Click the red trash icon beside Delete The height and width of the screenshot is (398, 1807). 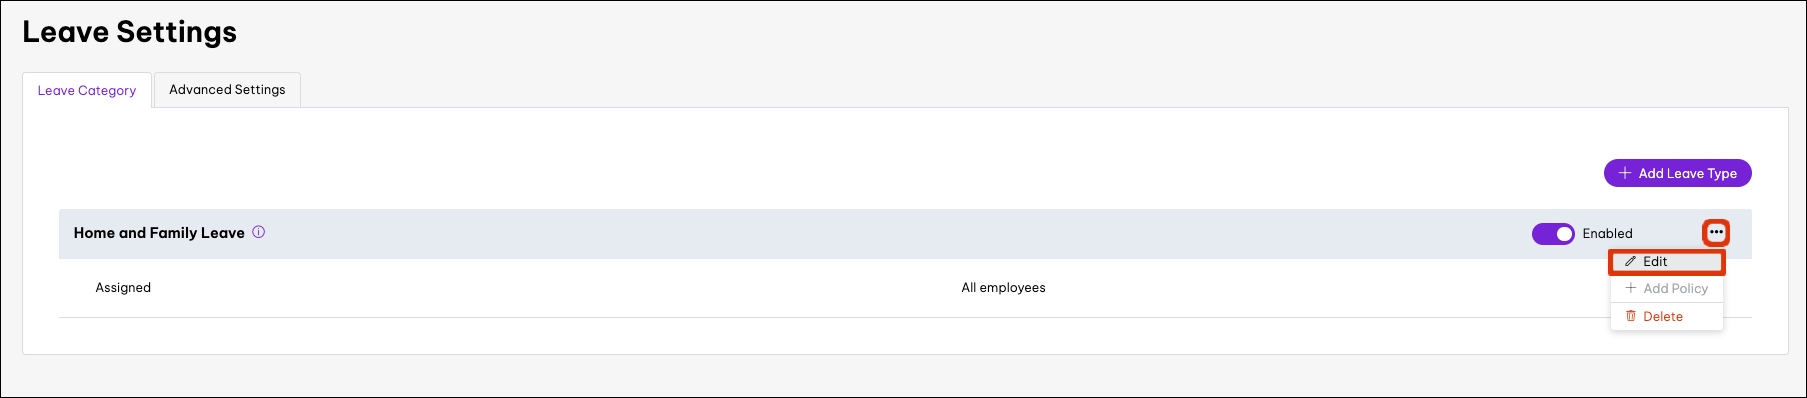coord(1631,316)
